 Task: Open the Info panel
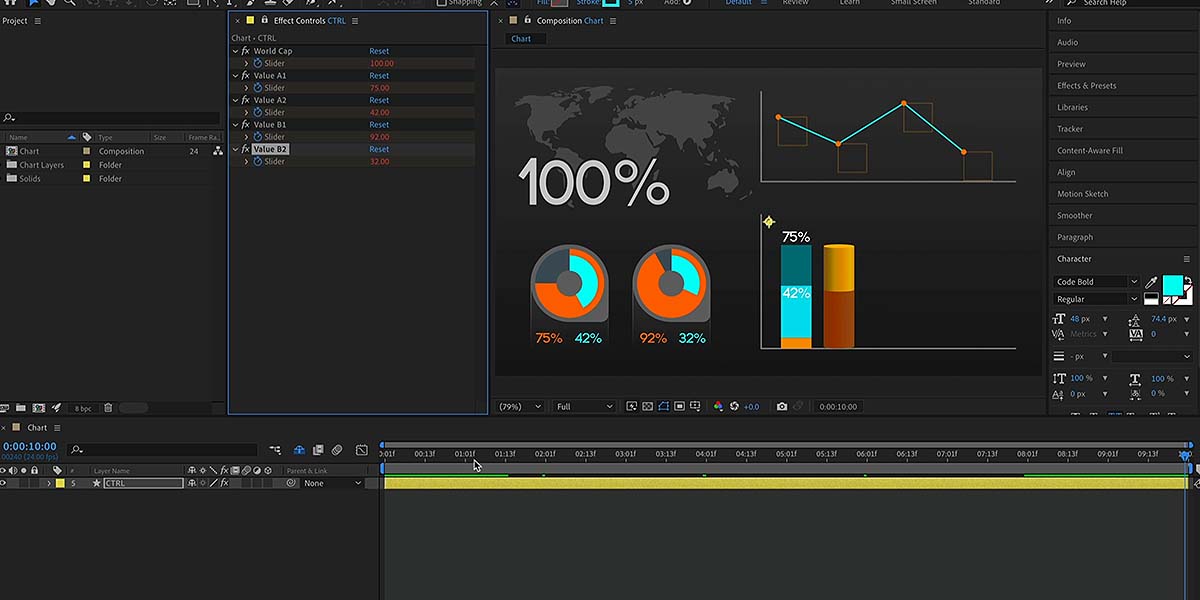pos(1064,20)
